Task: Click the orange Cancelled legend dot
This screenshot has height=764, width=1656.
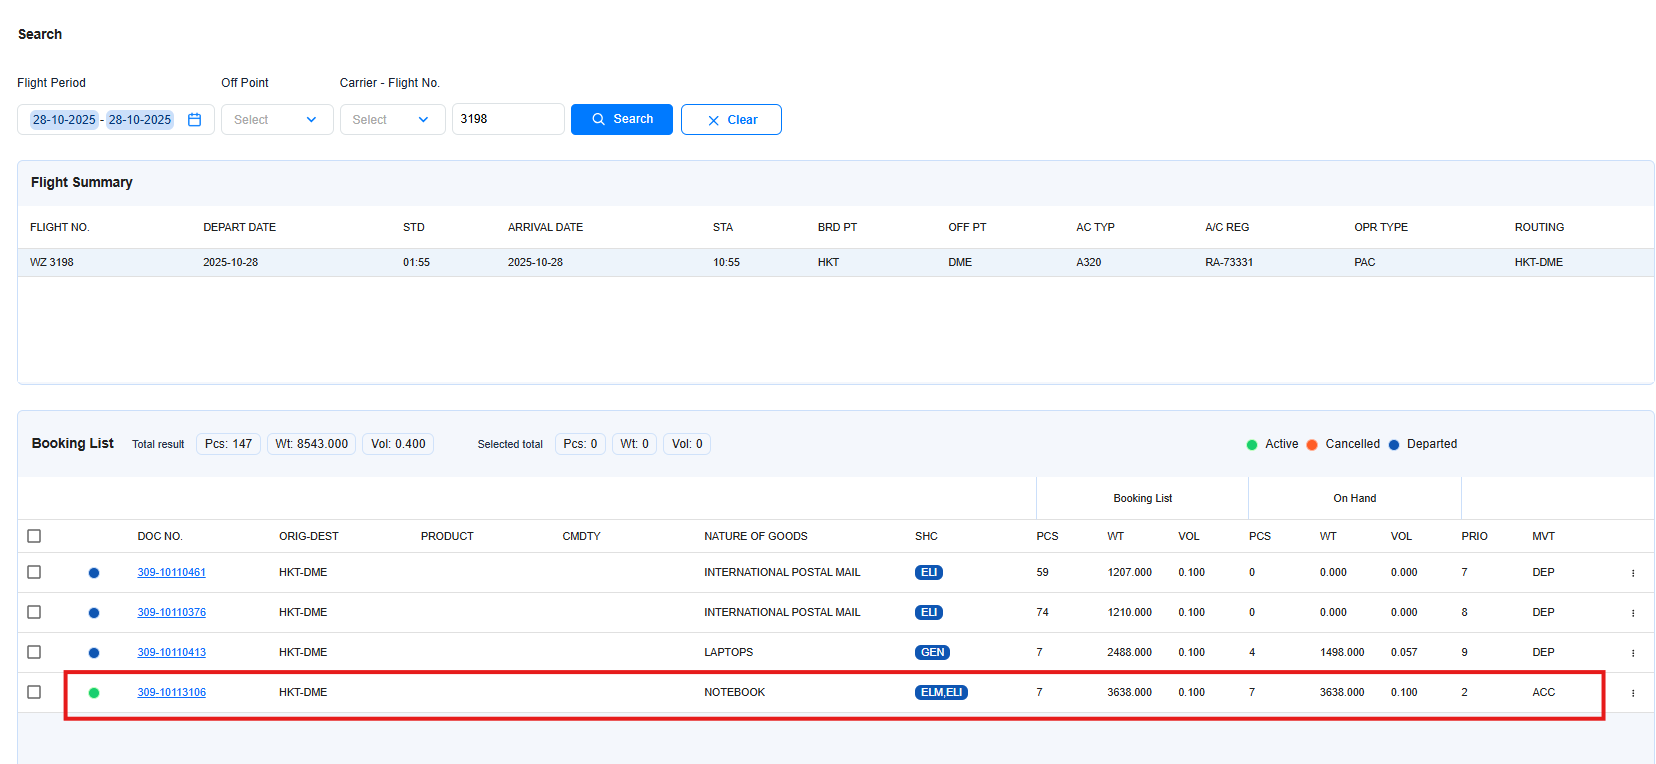Action: coord(1312,445)
